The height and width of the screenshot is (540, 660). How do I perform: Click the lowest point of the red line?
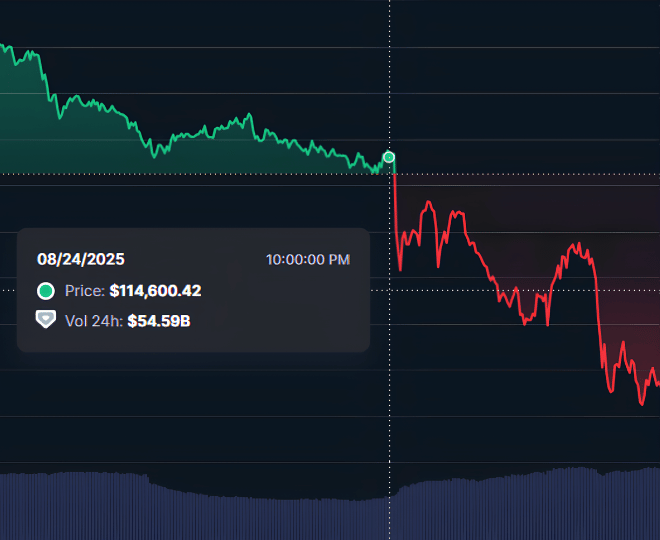pyautogui.click(x=641, y=404)
